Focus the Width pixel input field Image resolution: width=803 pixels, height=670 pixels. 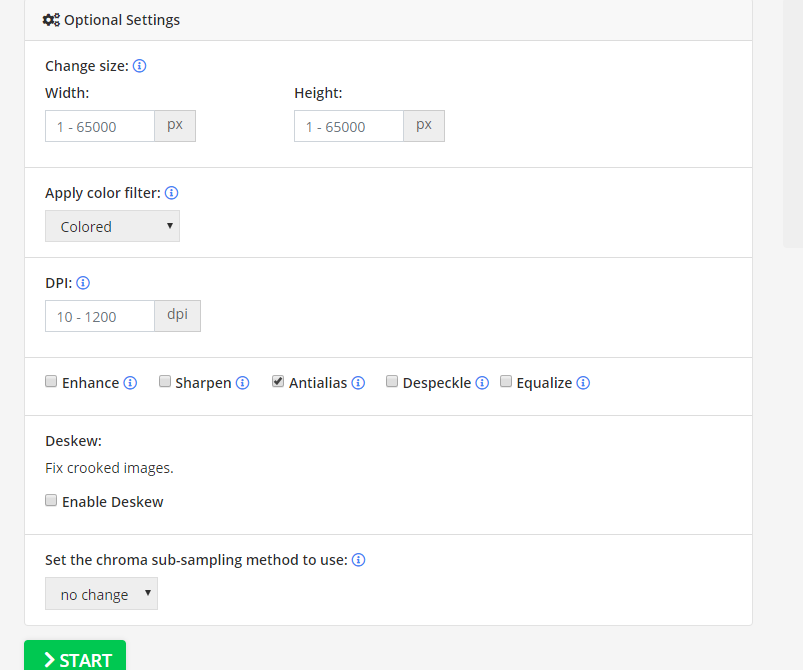pyautogui.click(x=100, y=126)
